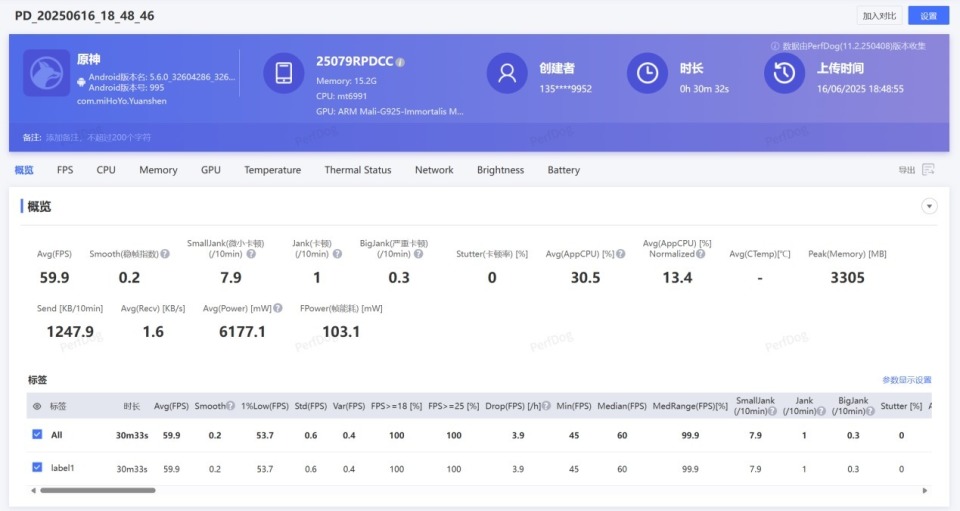Click the scrollbar right arrow
This screenshot has height=511, width=960.
(x=924, y=490)
